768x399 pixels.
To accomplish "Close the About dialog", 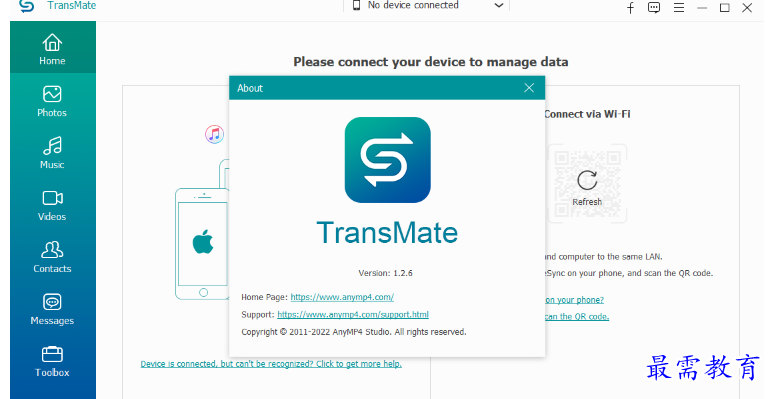I will click(529, 88).
